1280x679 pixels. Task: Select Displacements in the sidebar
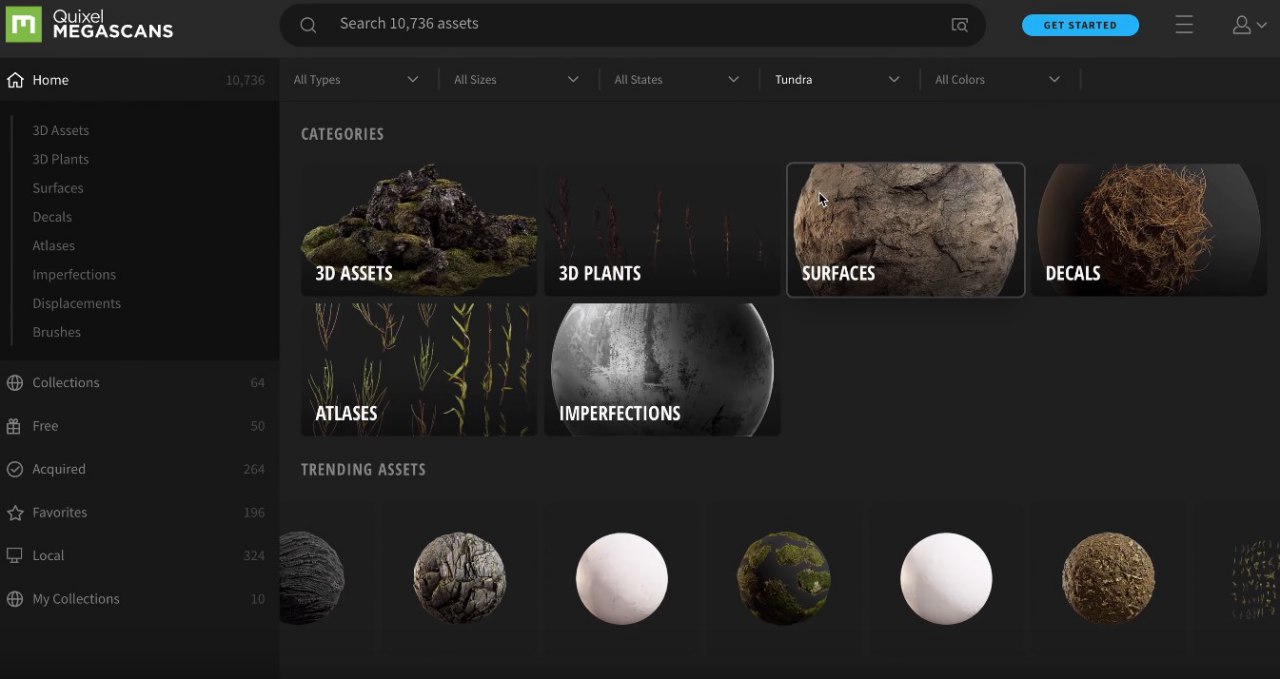click(76, 303)
